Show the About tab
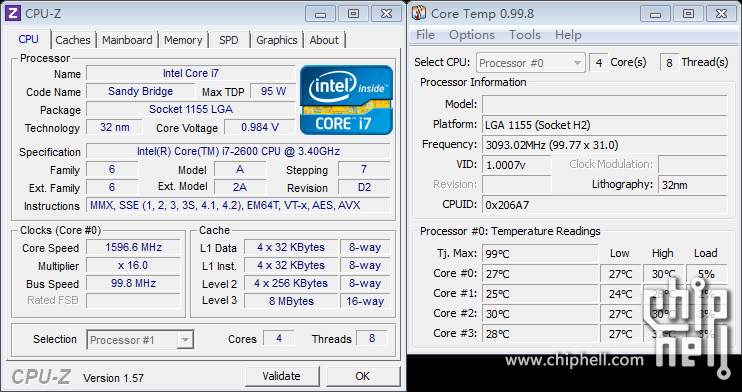Image resolution: width=742 pixels, height=392 pixels. click(x=324, y=40)
